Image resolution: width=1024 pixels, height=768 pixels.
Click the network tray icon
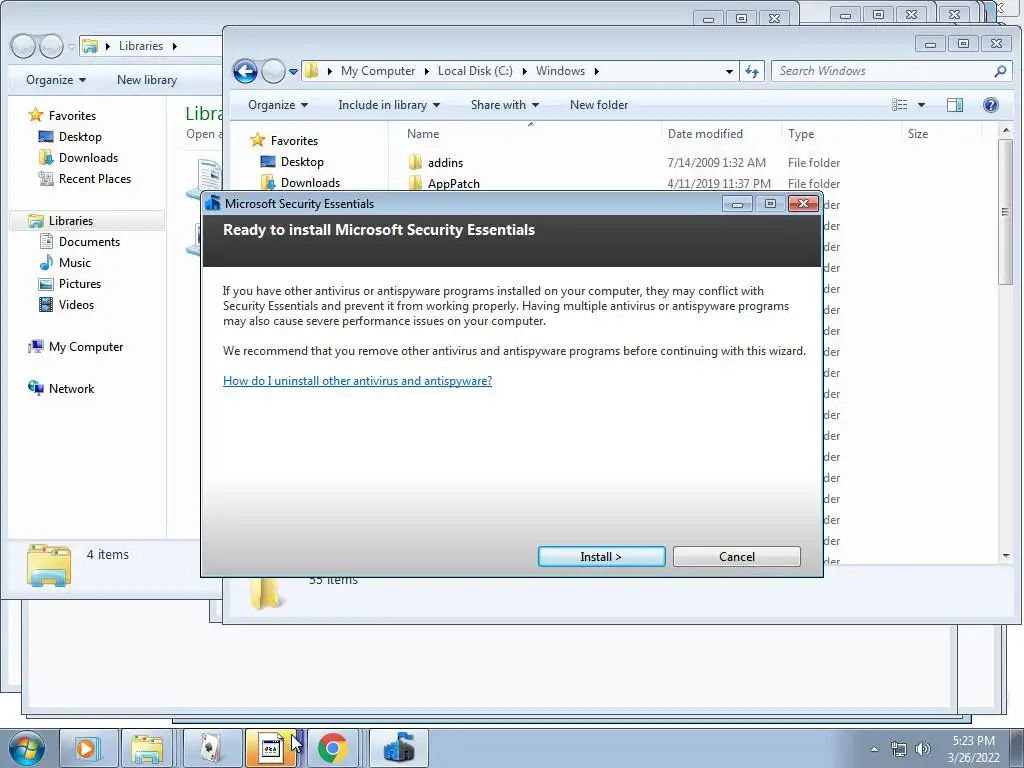click(x=899, y=749)
